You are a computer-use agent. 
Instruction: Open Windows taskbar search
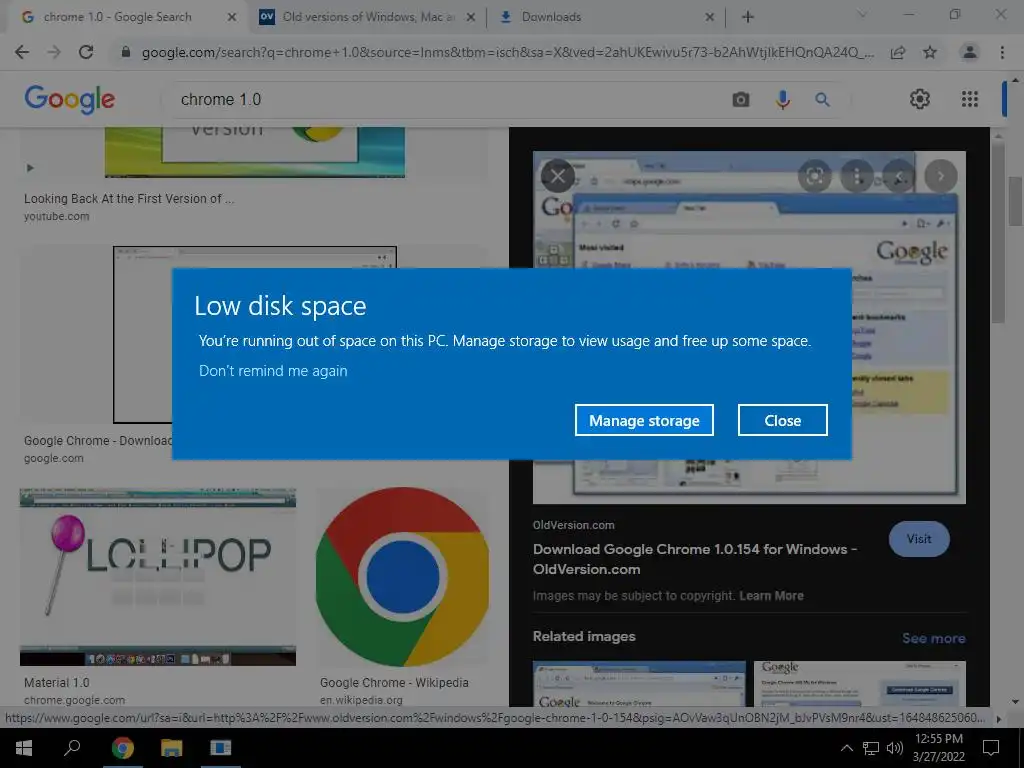[x=72, y=748]
